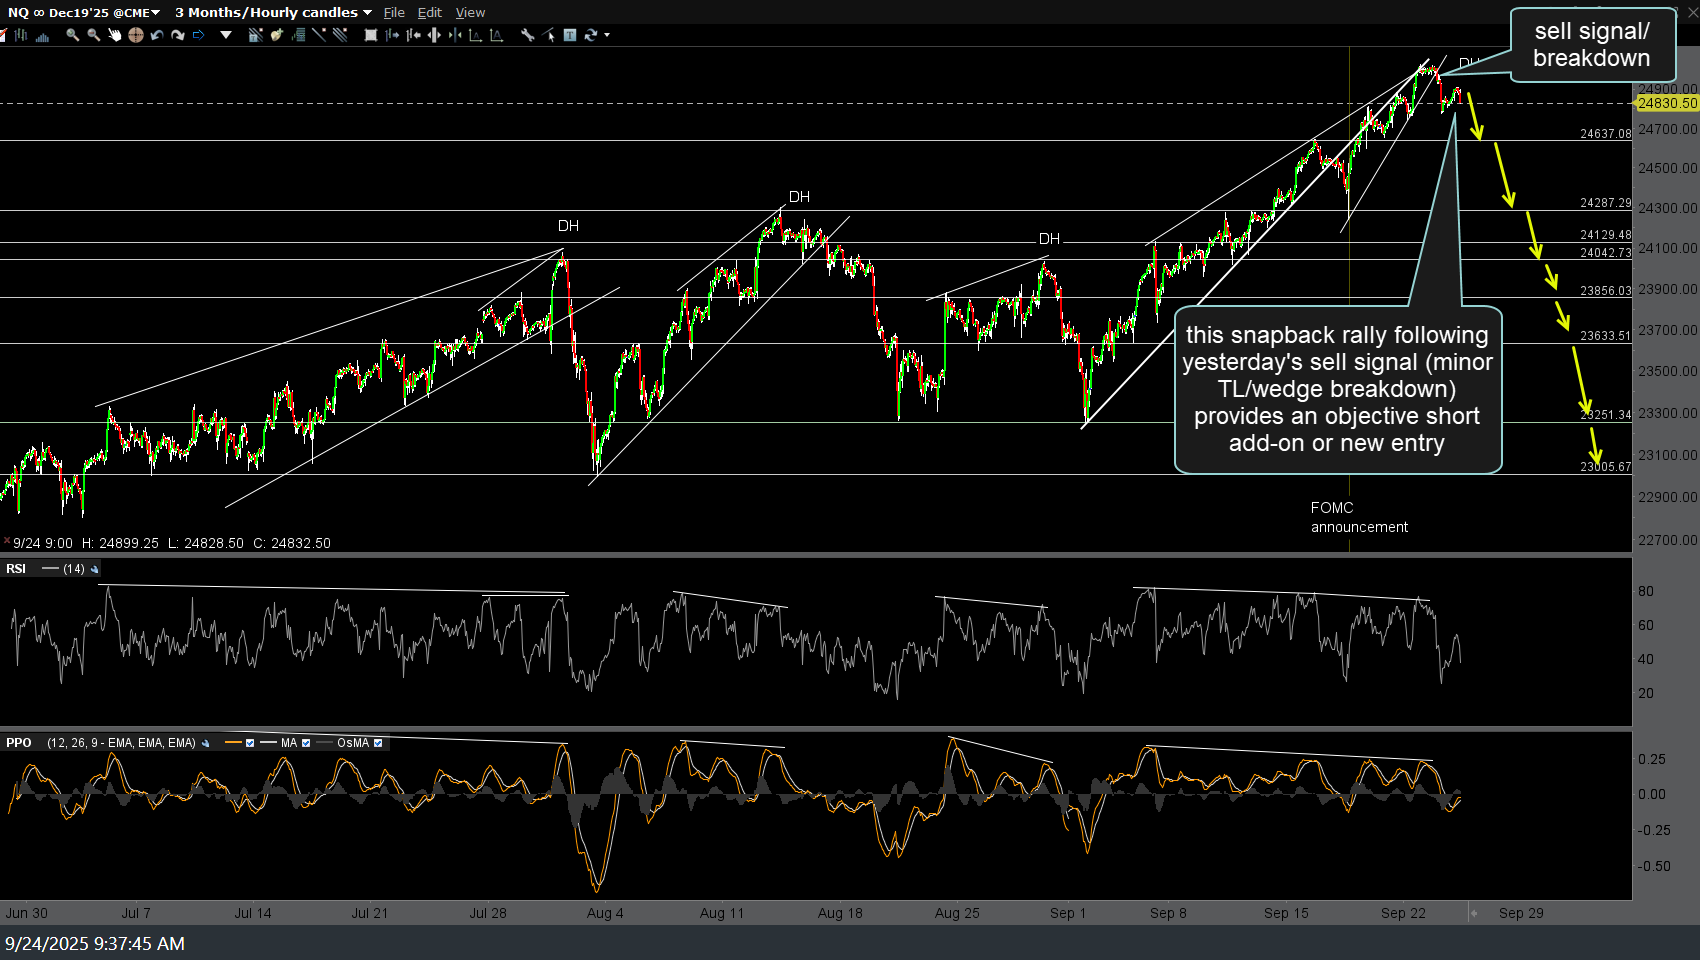Activate the Hand pan tool
The image size is (1700, 960).
coord(117,35)
